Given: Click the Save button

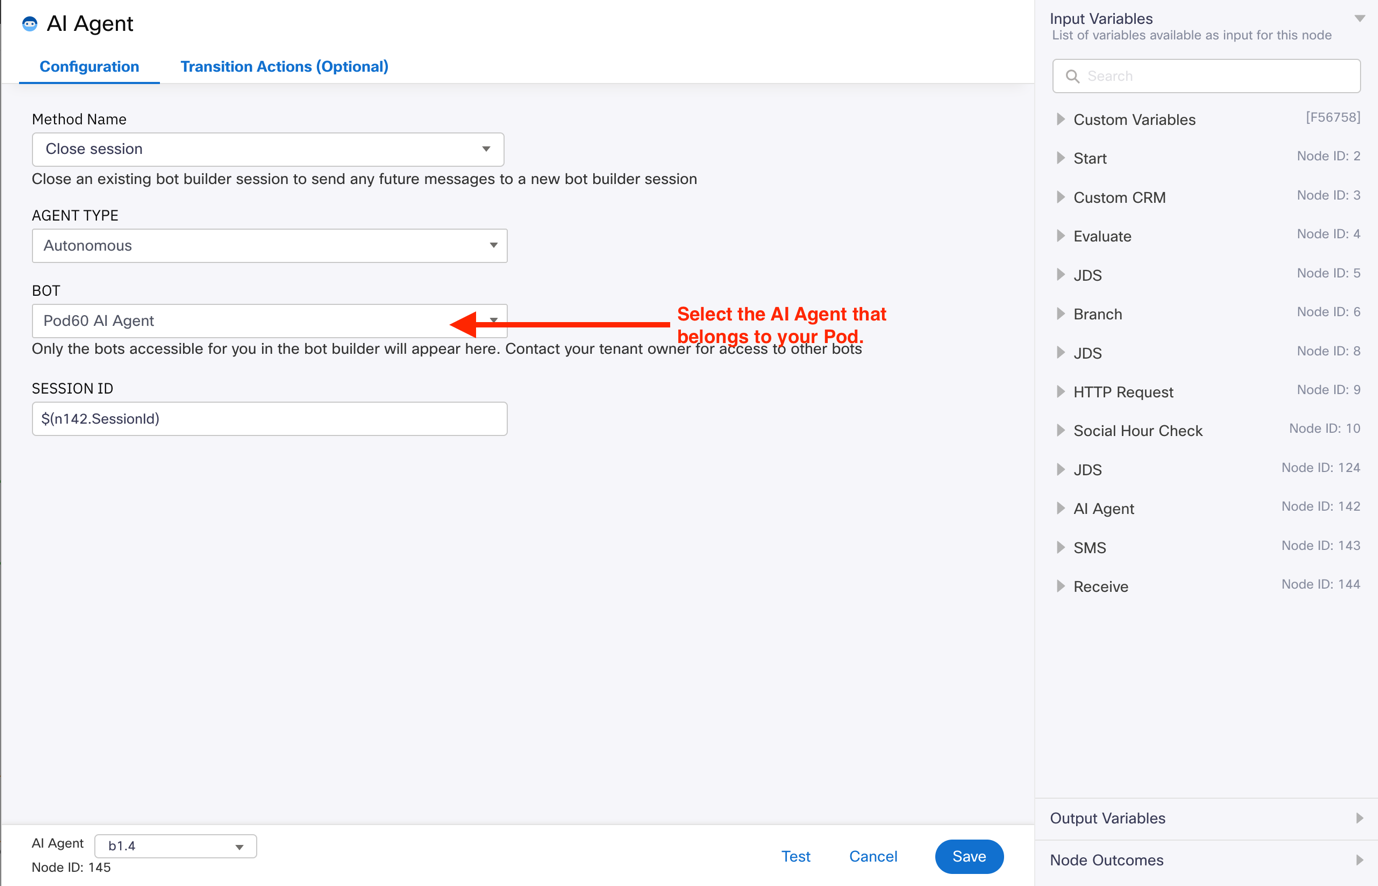Looking at the screenshot, I should 968,857.
